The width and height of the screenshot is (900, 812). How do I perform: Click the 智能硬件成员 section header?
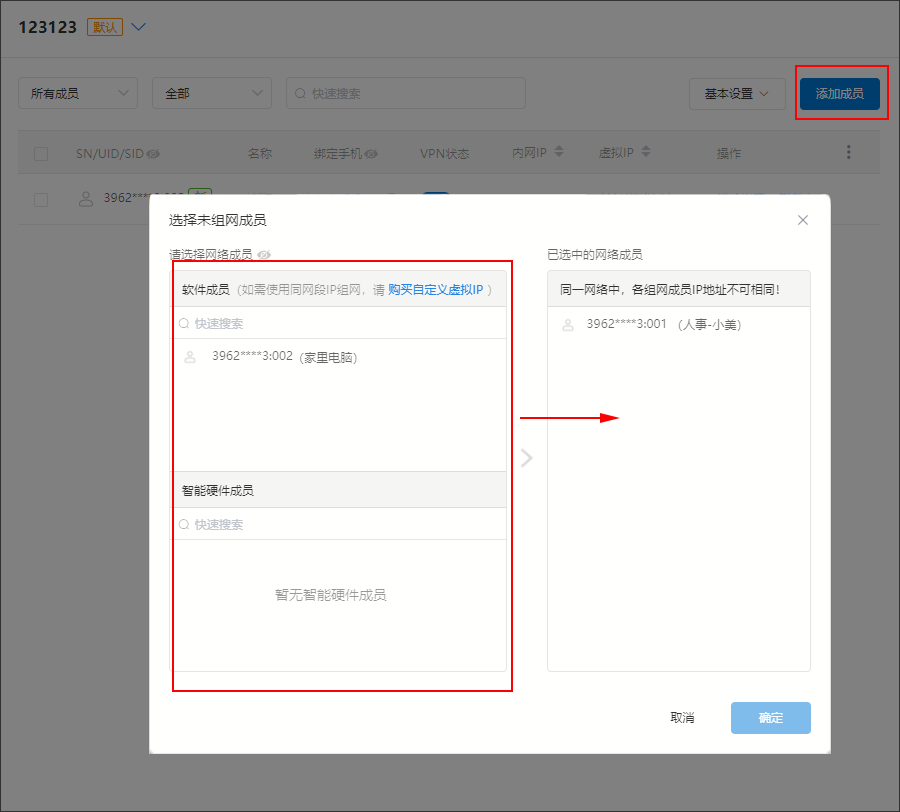tap(340, 490)
